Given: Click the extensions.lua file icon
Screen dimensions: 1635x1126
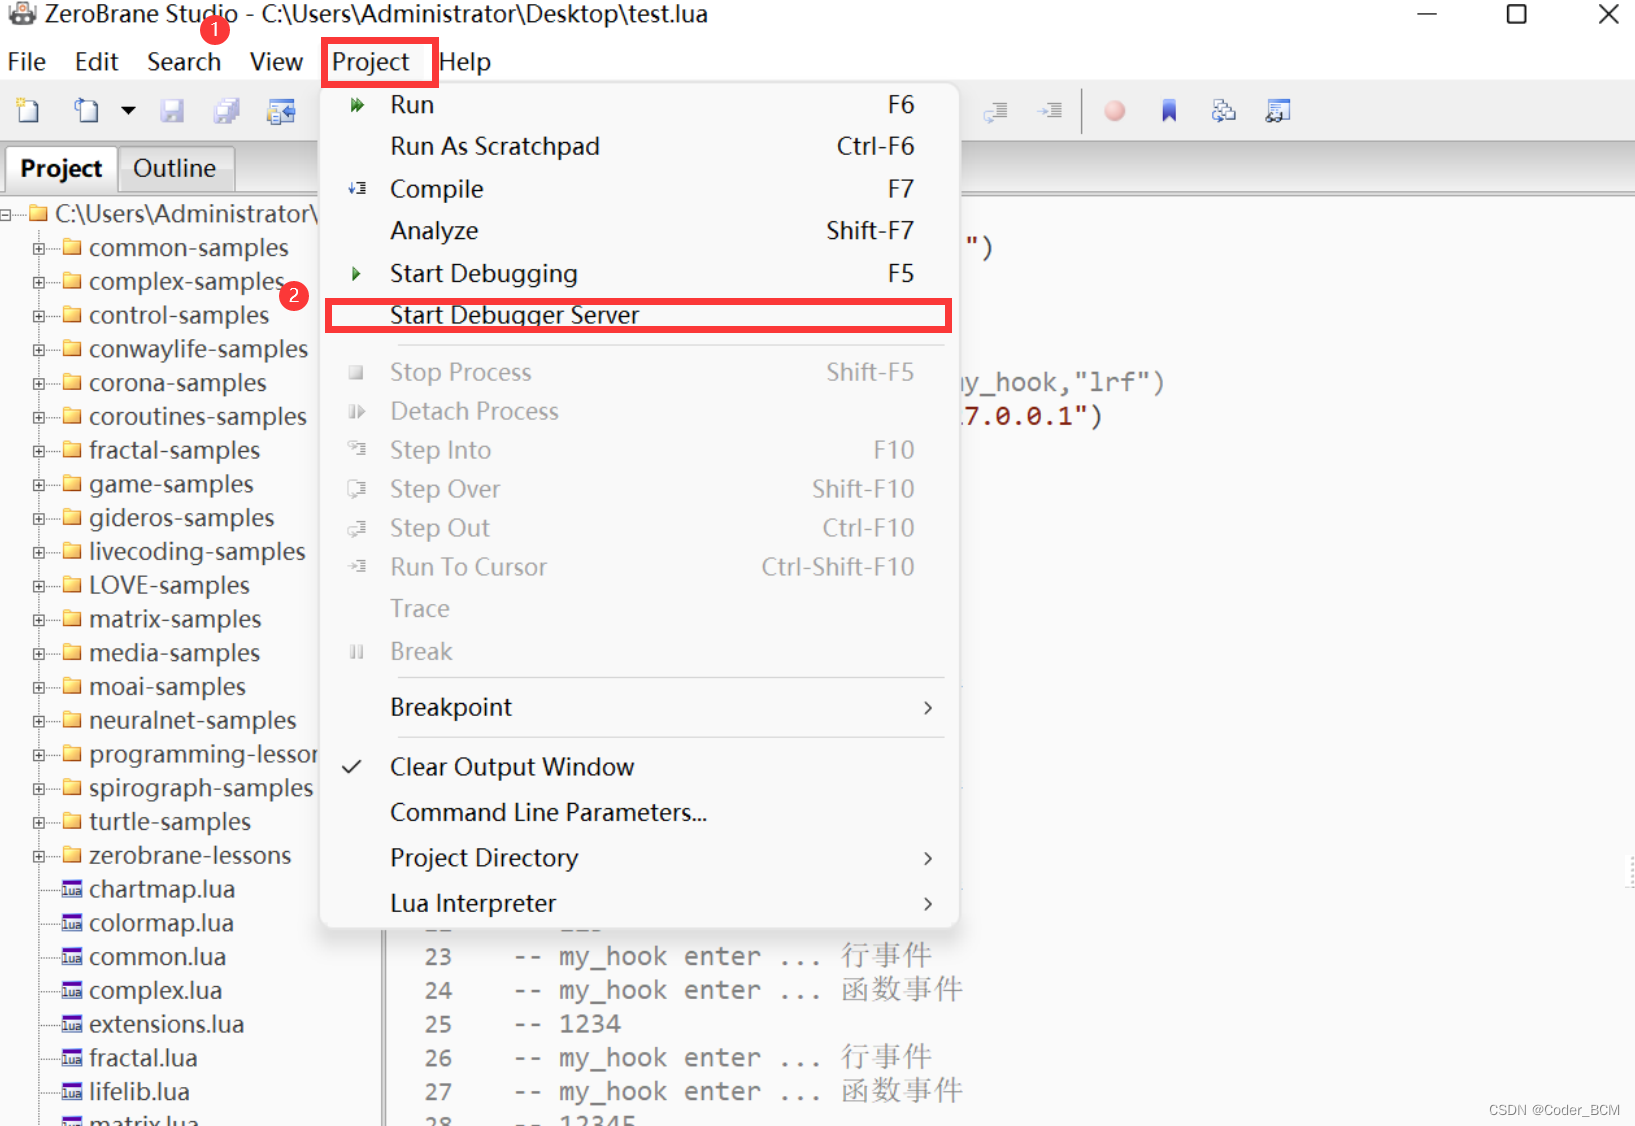Looking at the screenshot, I should [x=72, y=1025].
